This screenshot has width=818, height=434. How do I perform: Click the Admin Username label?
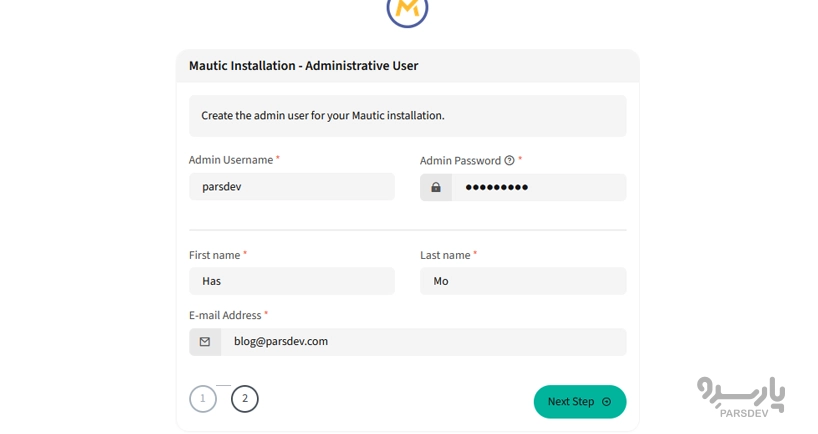[231, 160]
